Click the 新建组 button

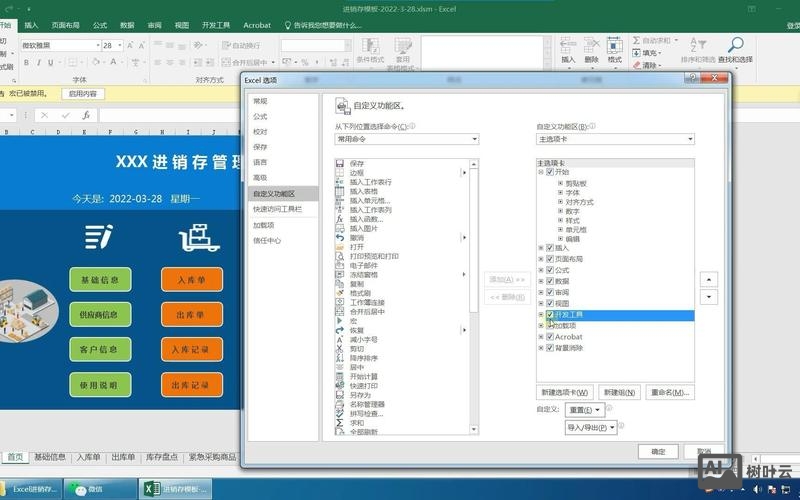619,392
